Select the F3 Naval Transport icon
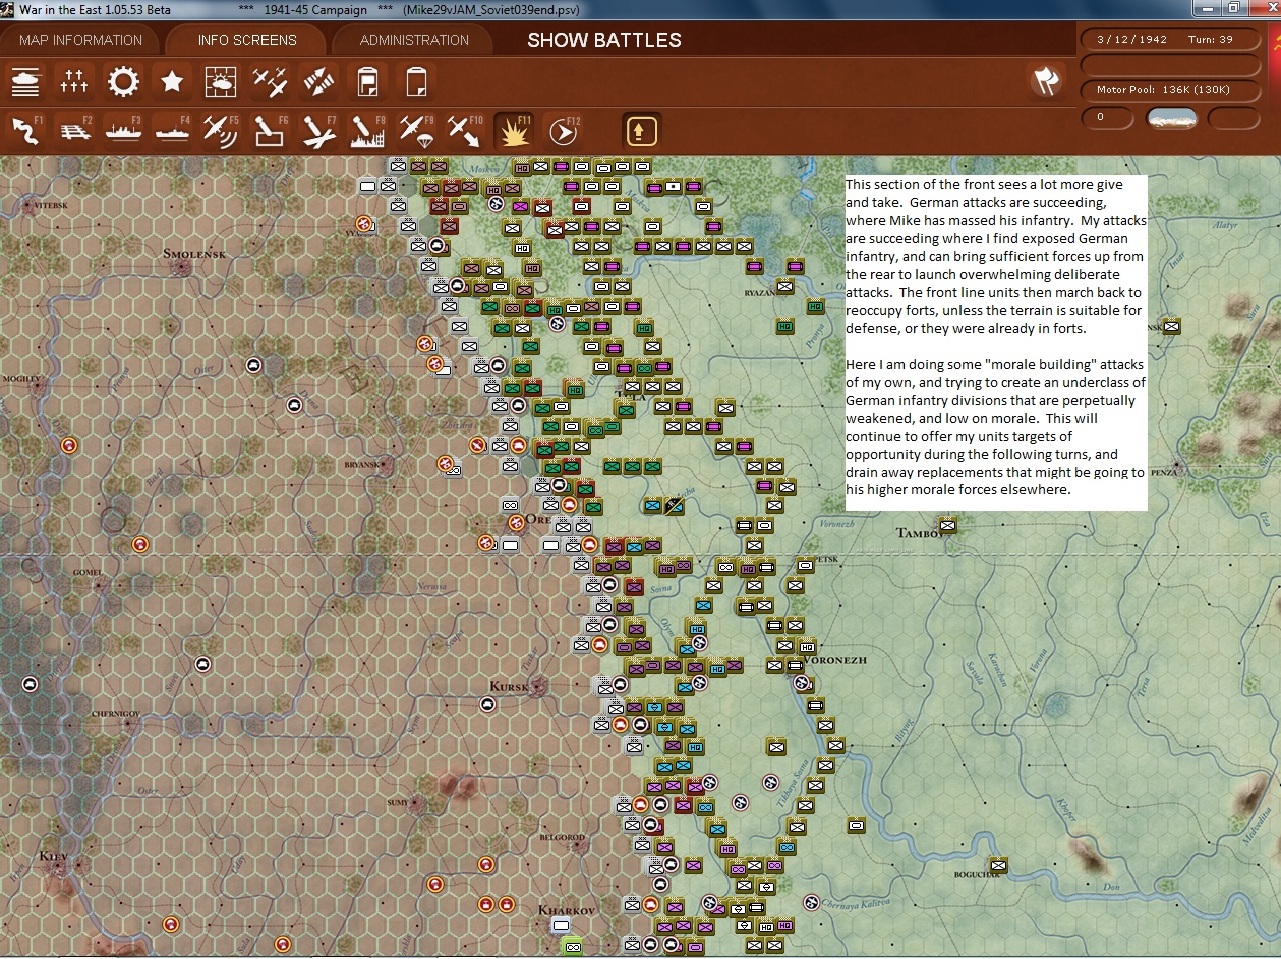Viewport: 1281px width, 959px height. click(123, 130)
